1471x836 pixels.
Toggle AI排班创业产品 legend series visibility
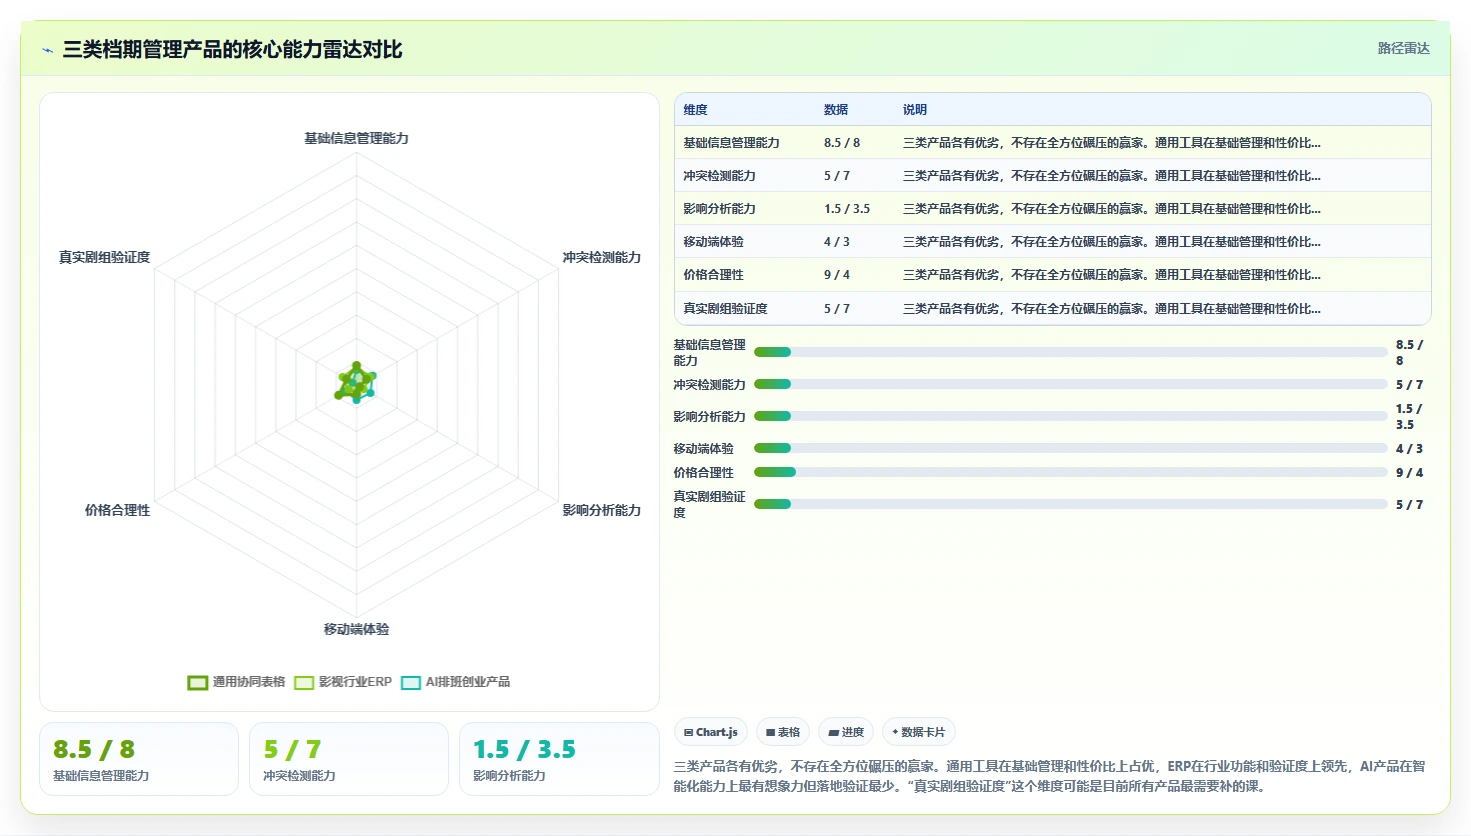[456, 682]
